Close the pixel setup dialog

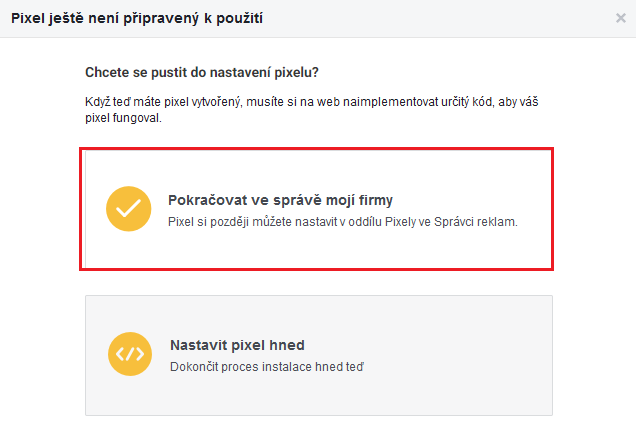(x=621, y=18)
